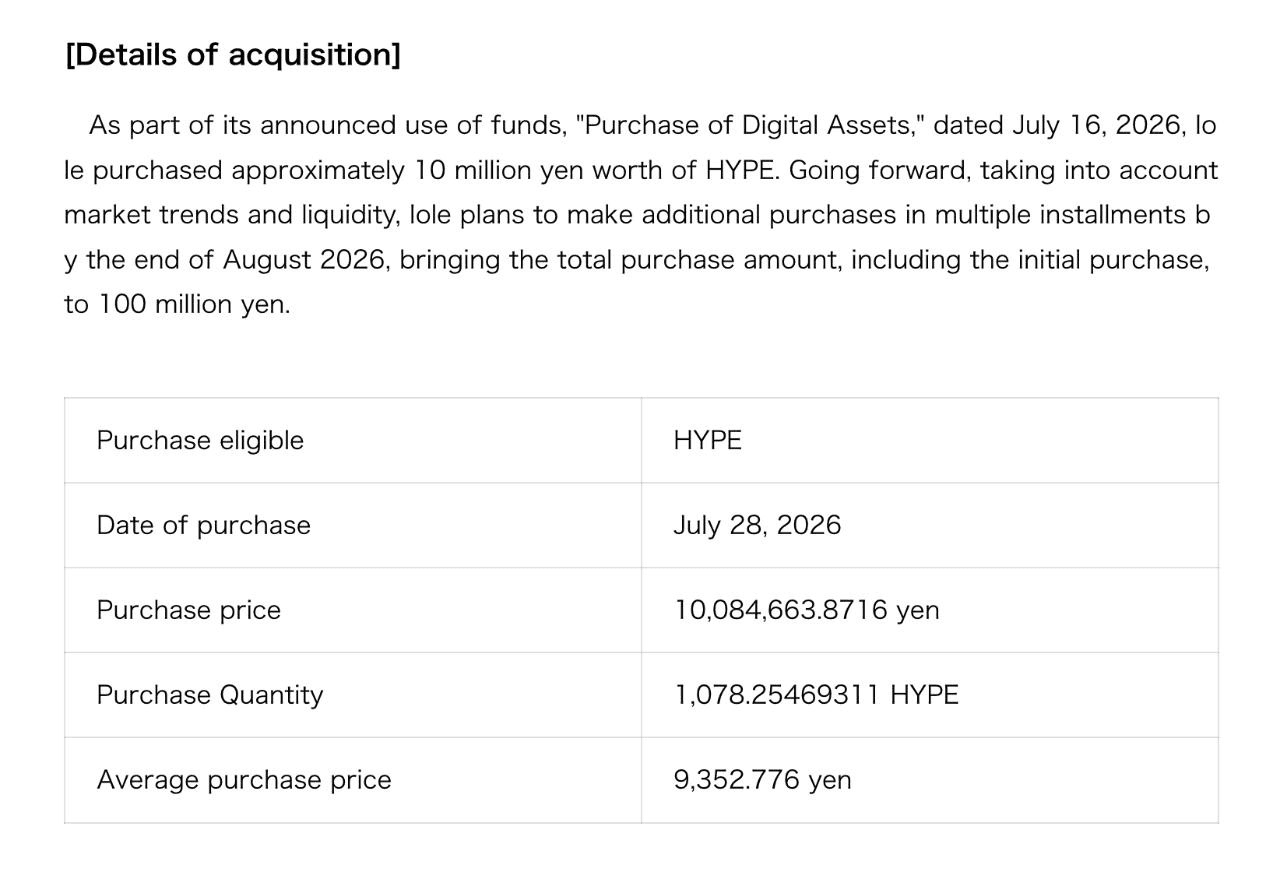Select the 10,084,663.8716 yen value
The image size is (1280, 881).
(807, 610)
